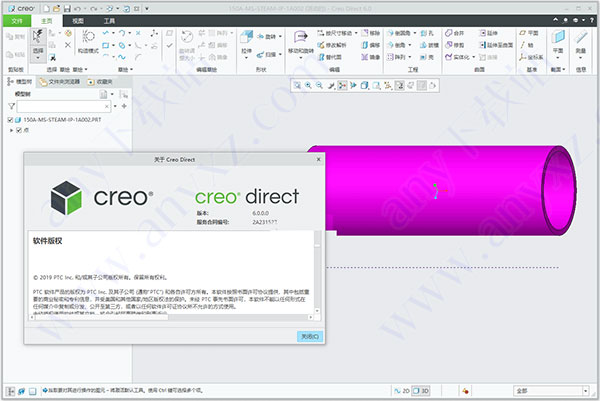600x401 pixels.
Task: Switch to the 收藏夹 (Favorites) tab
Action: (x=100, y=82)
